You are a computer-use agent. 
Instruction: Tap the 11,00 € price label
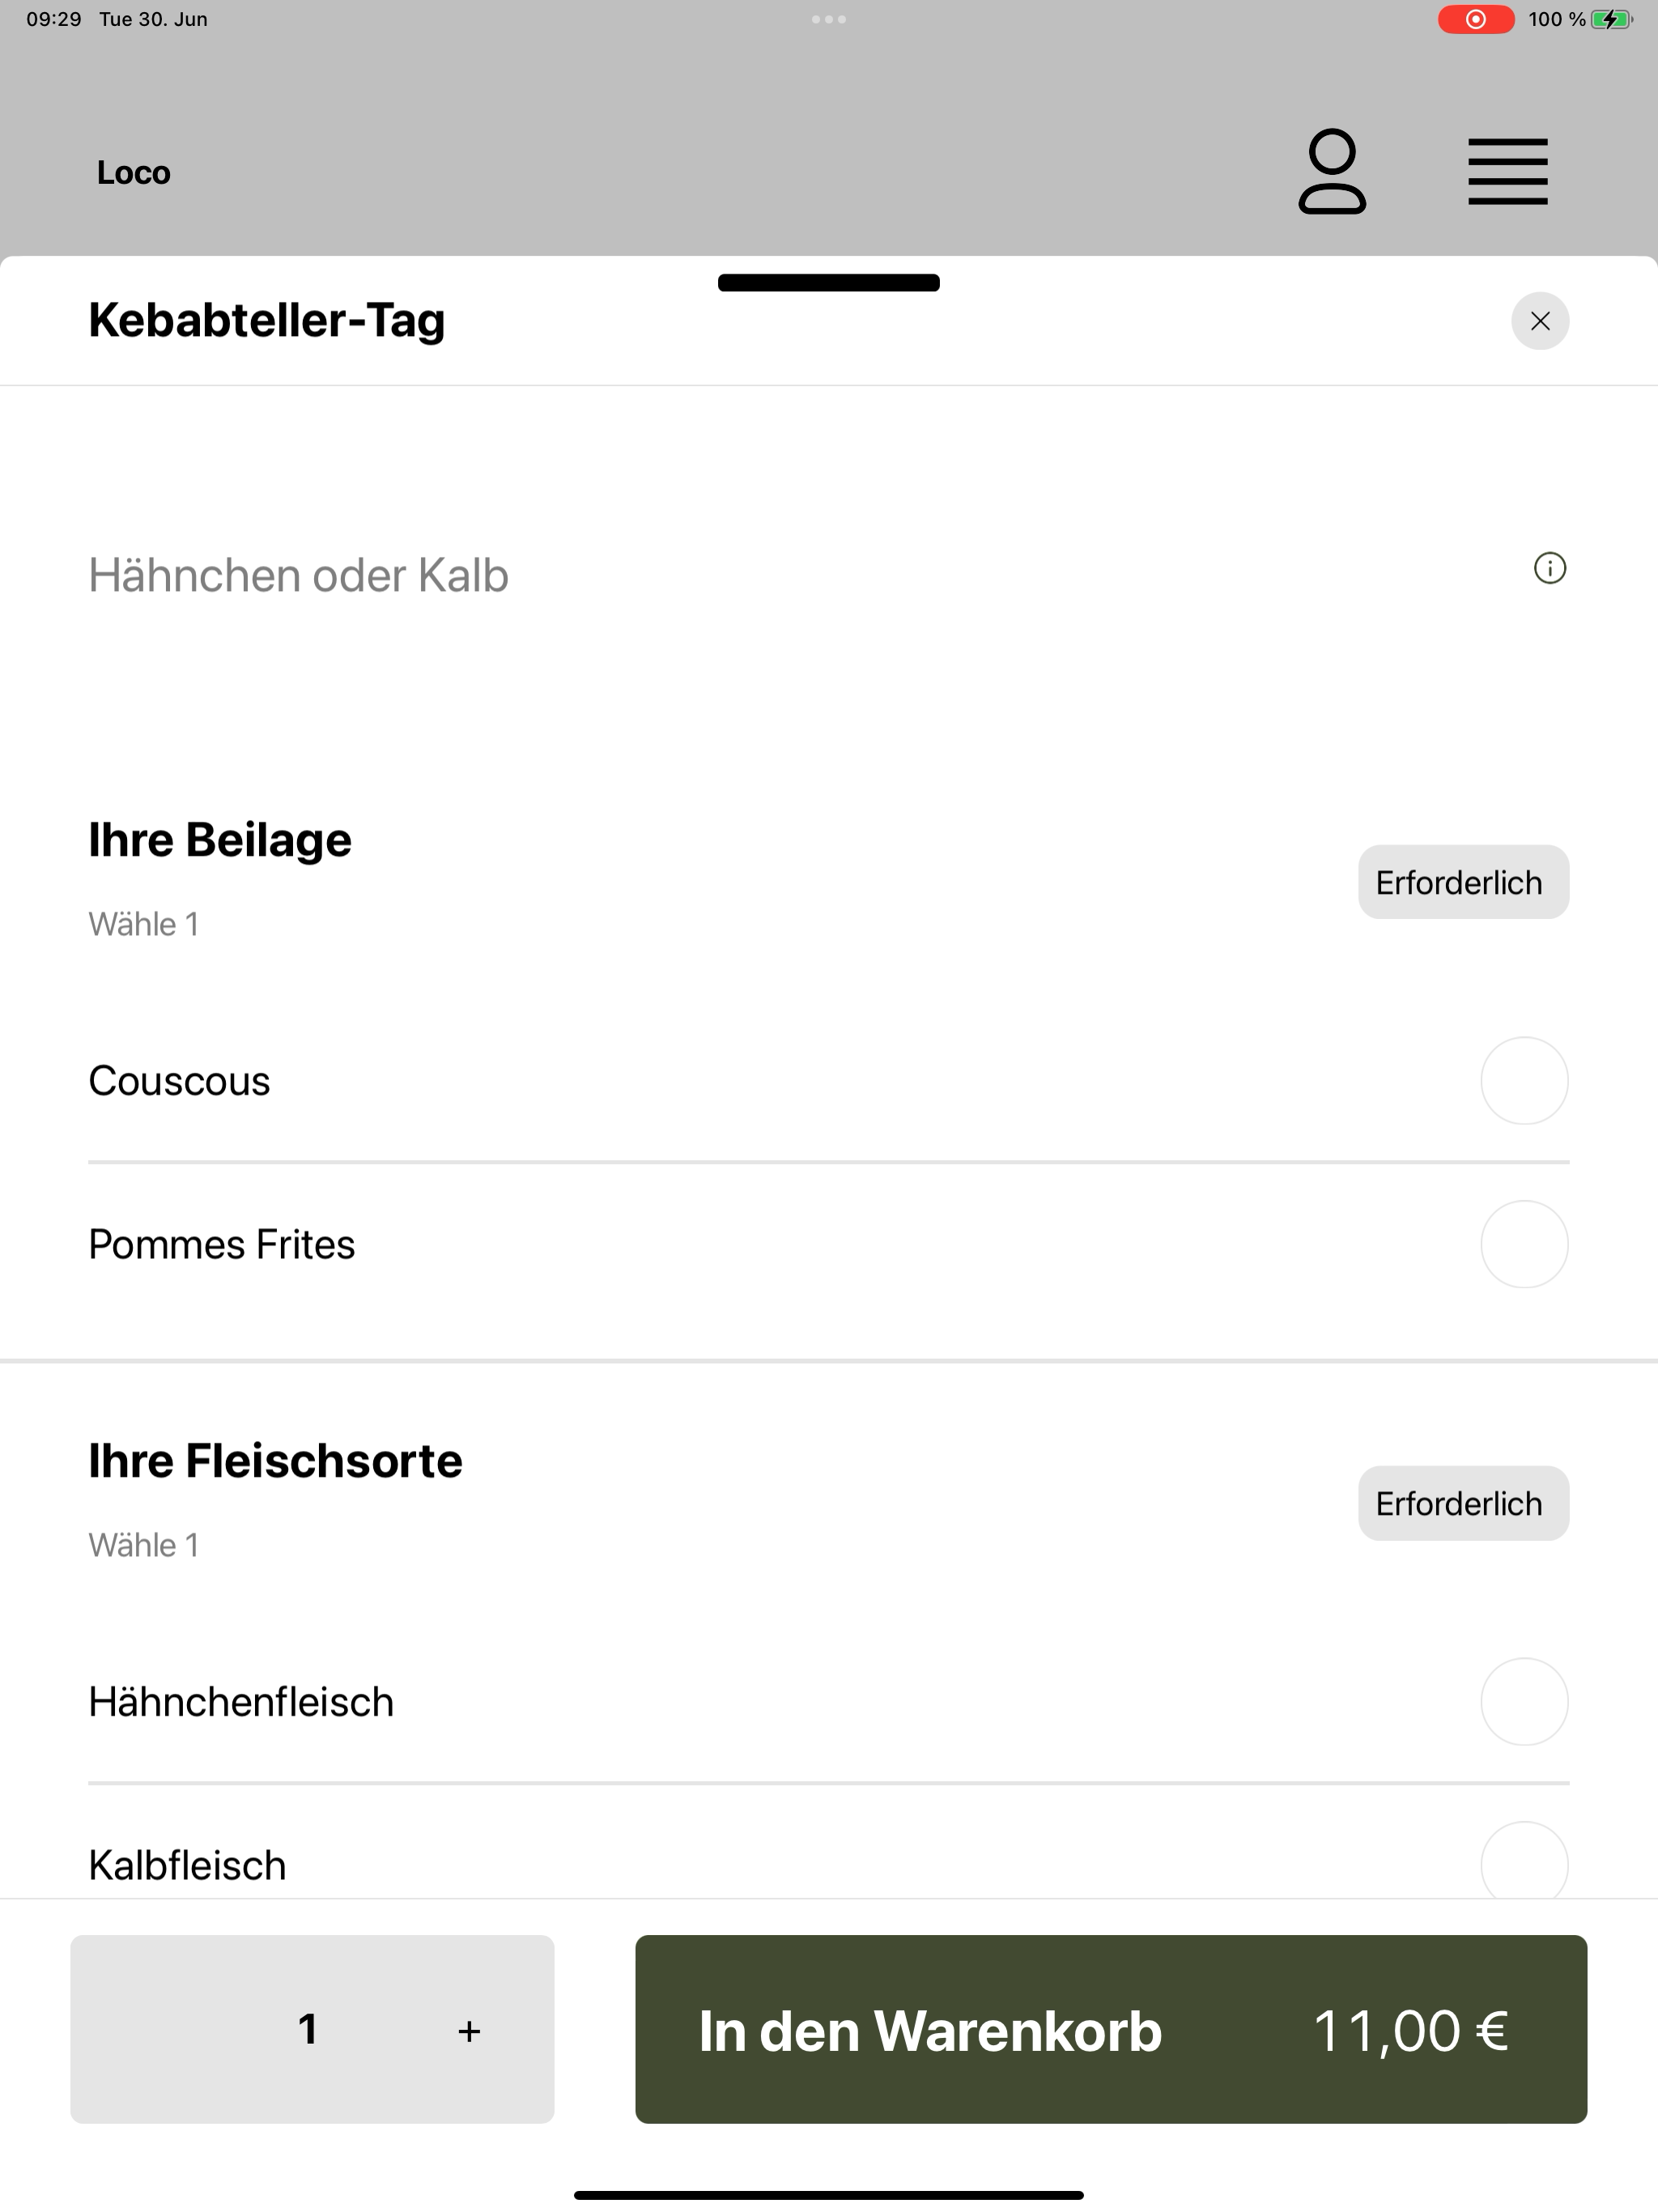[1410, 2031]
